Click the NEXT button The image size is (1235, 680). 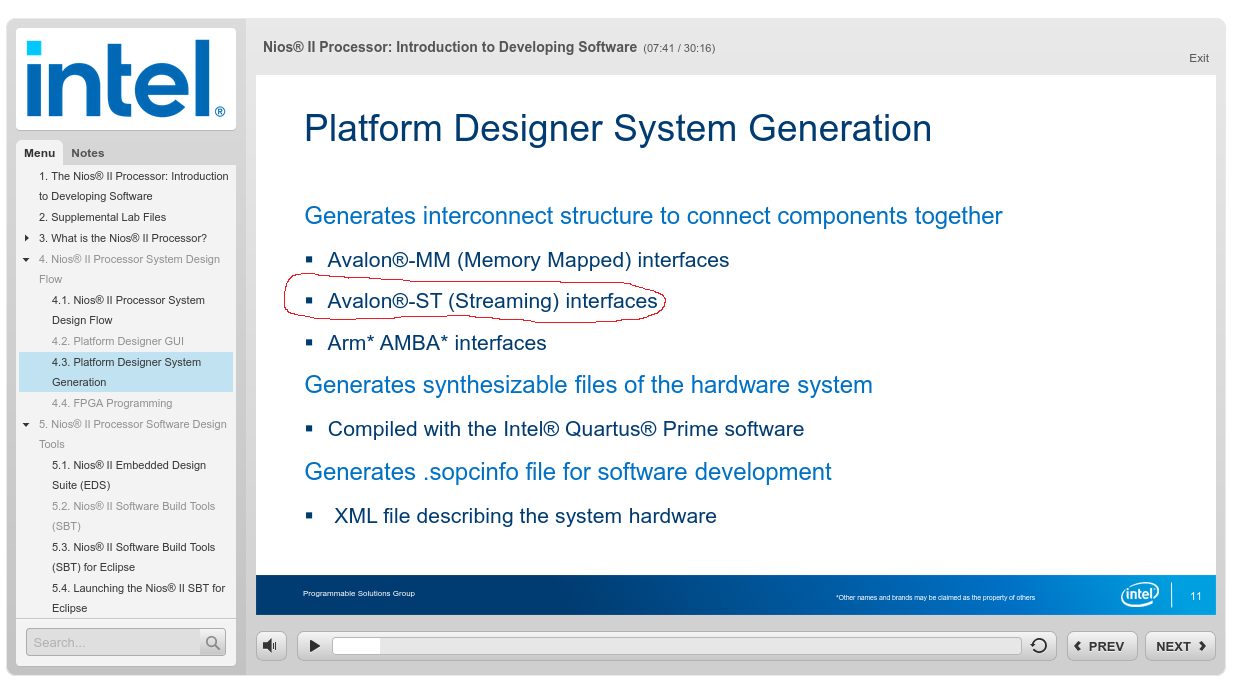(1180, 646)
